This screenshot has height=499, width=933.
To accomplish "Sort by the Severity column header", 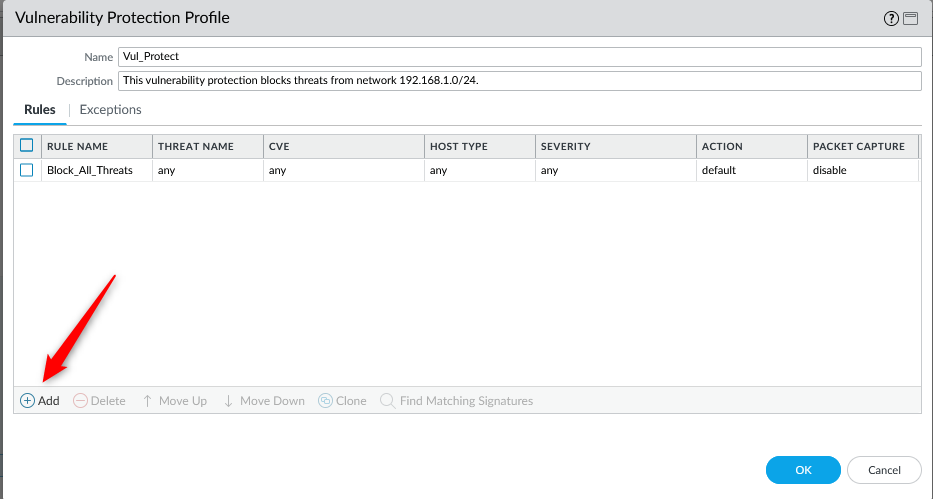I will (x=566, y=147).
